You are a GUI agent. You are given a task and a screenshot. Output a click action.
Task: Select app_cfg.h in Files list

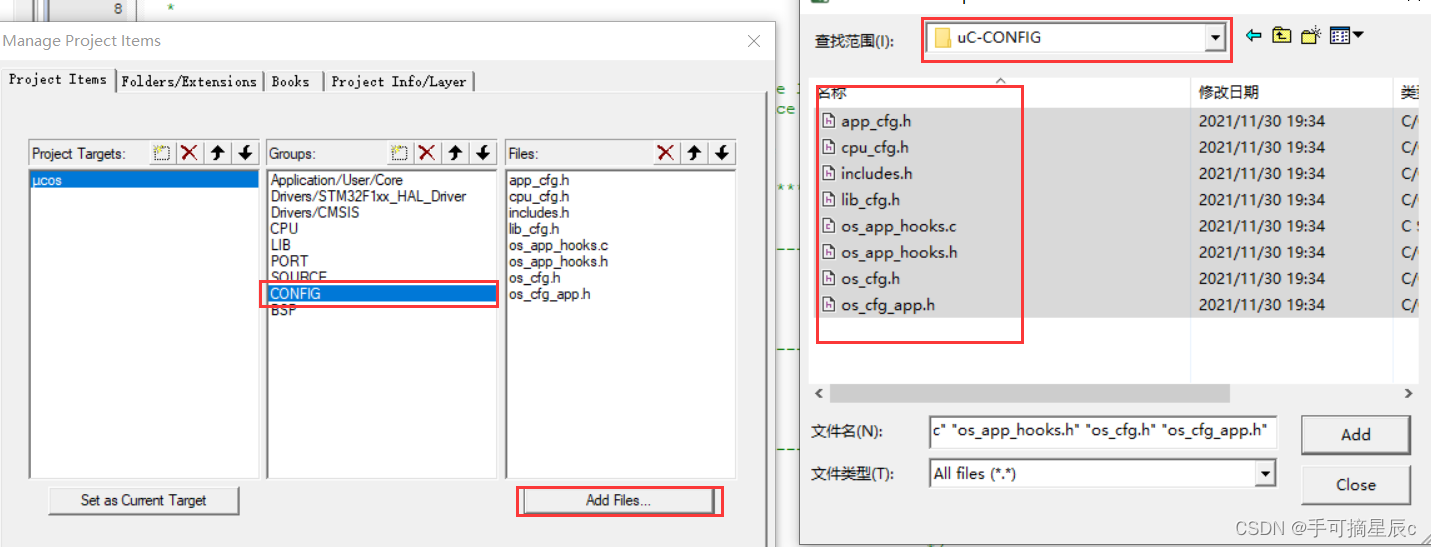(539, 180)
